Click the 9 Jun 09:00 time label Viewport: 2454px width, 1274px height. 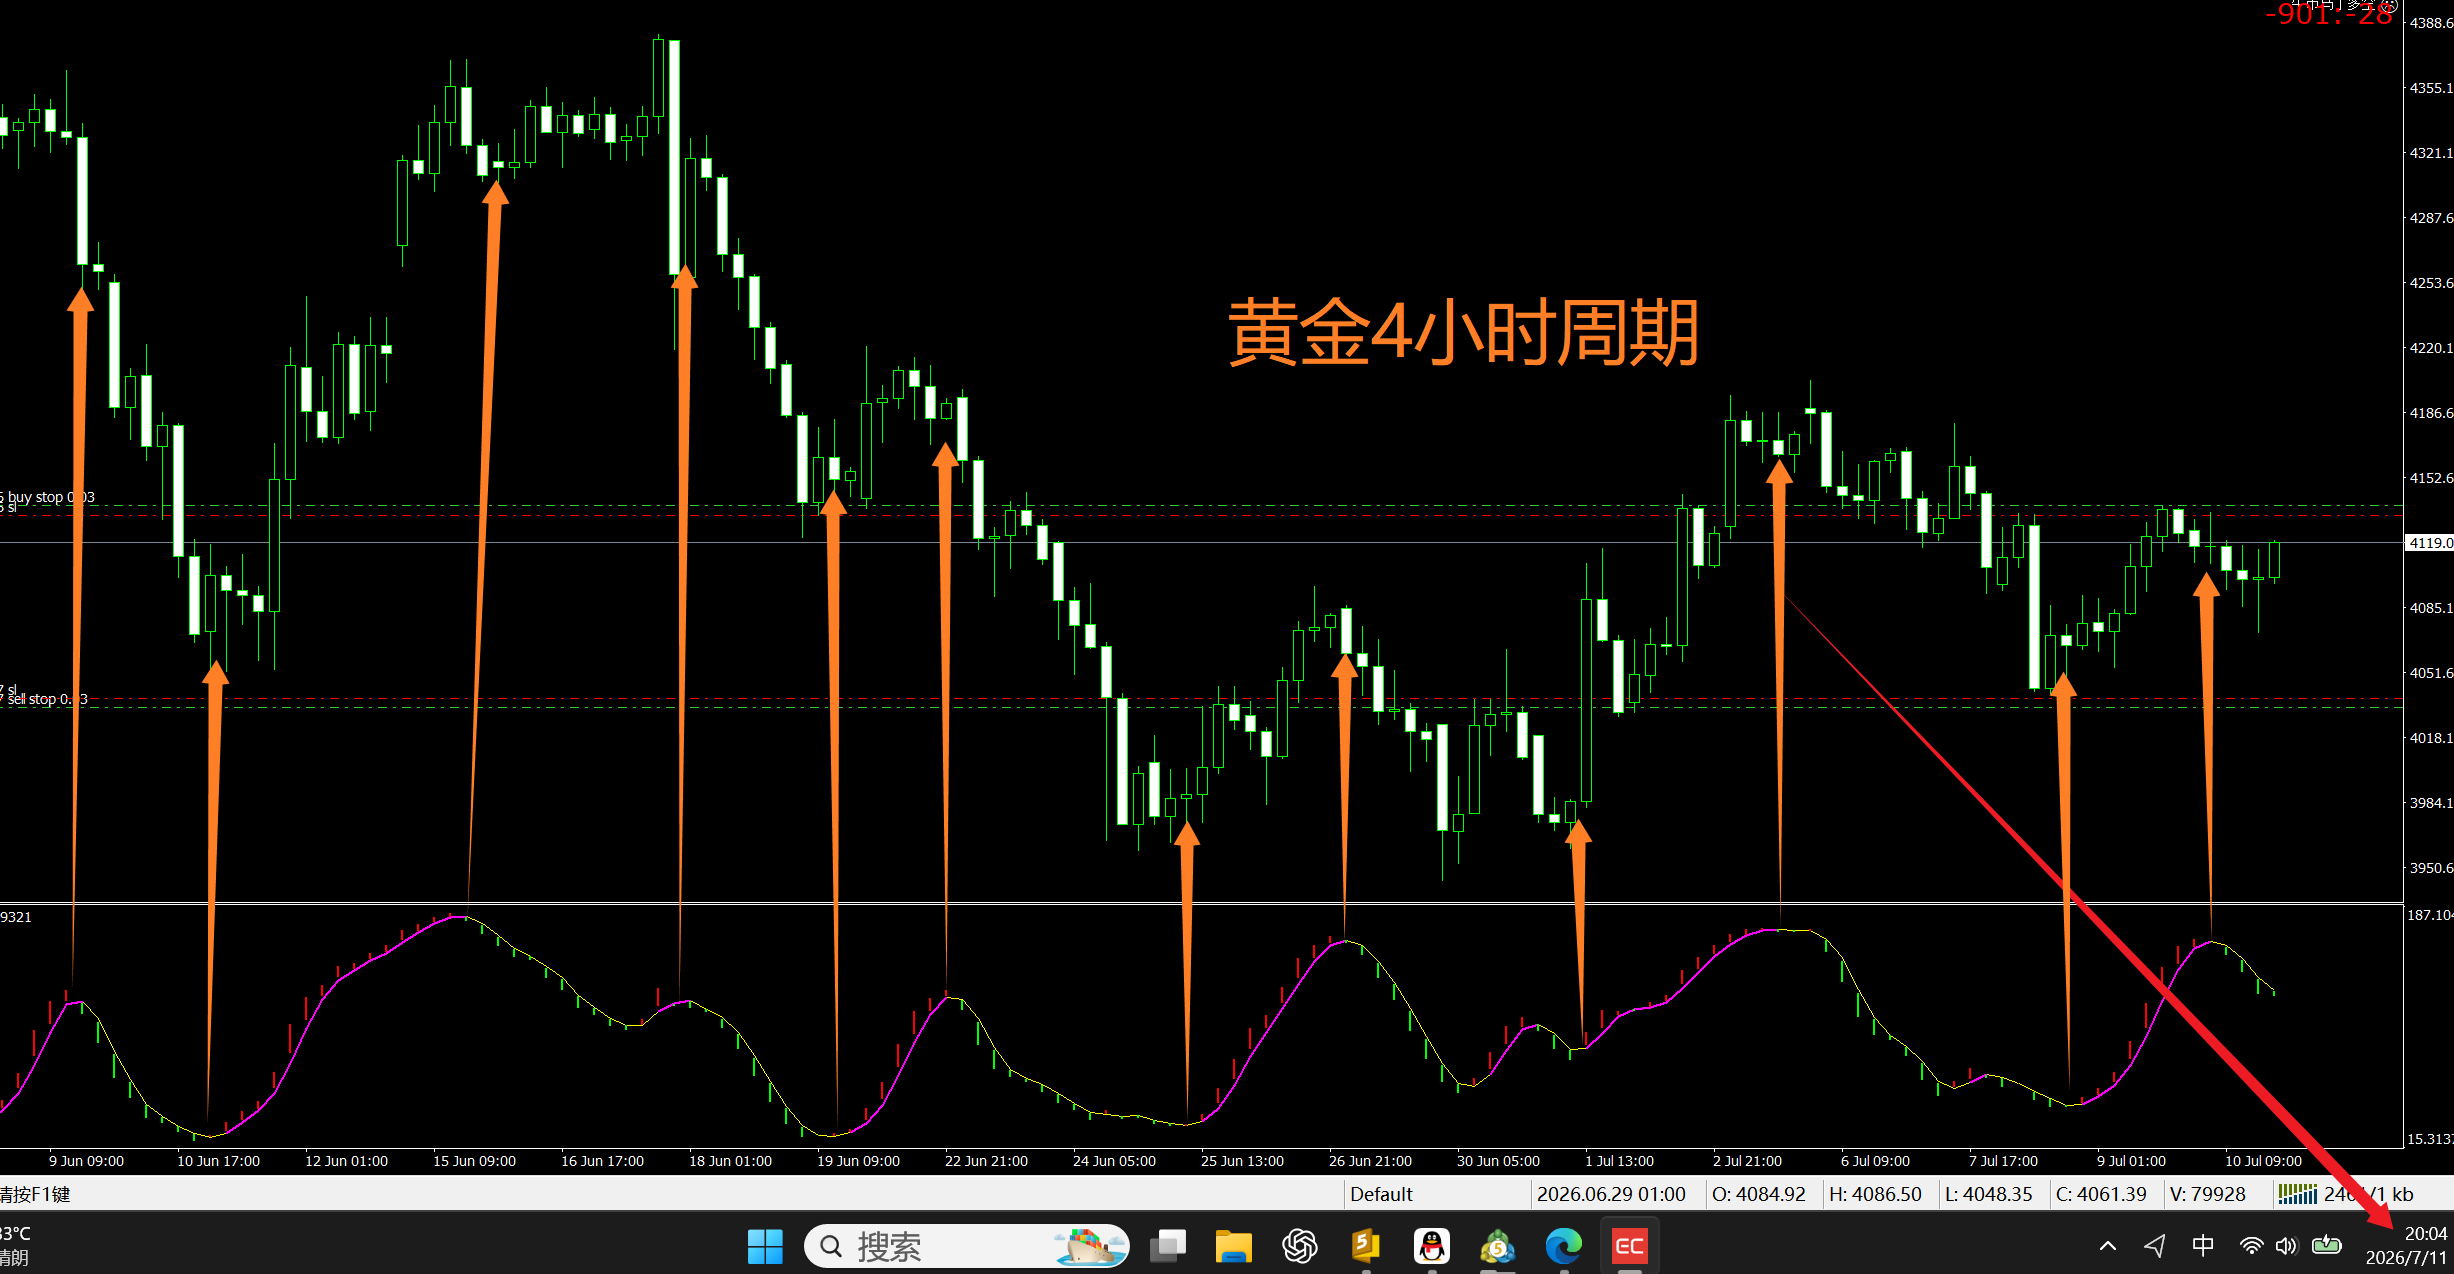point(86,1161)
